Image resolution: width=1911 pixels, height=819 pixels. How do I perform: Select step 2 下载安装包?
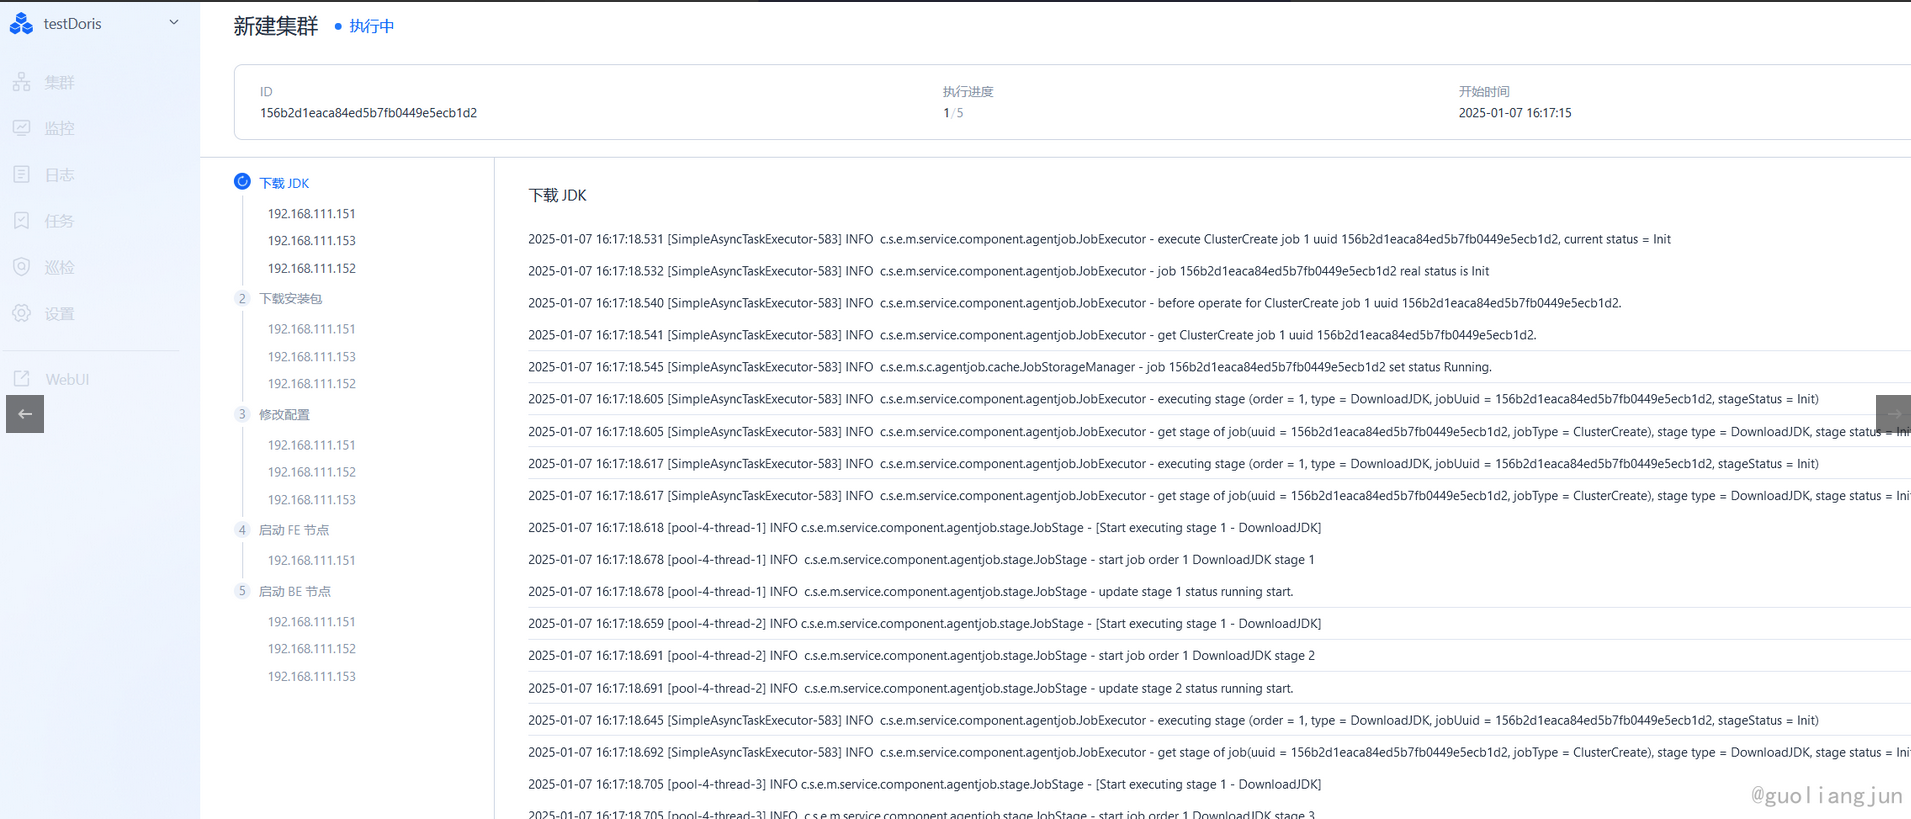290,298
